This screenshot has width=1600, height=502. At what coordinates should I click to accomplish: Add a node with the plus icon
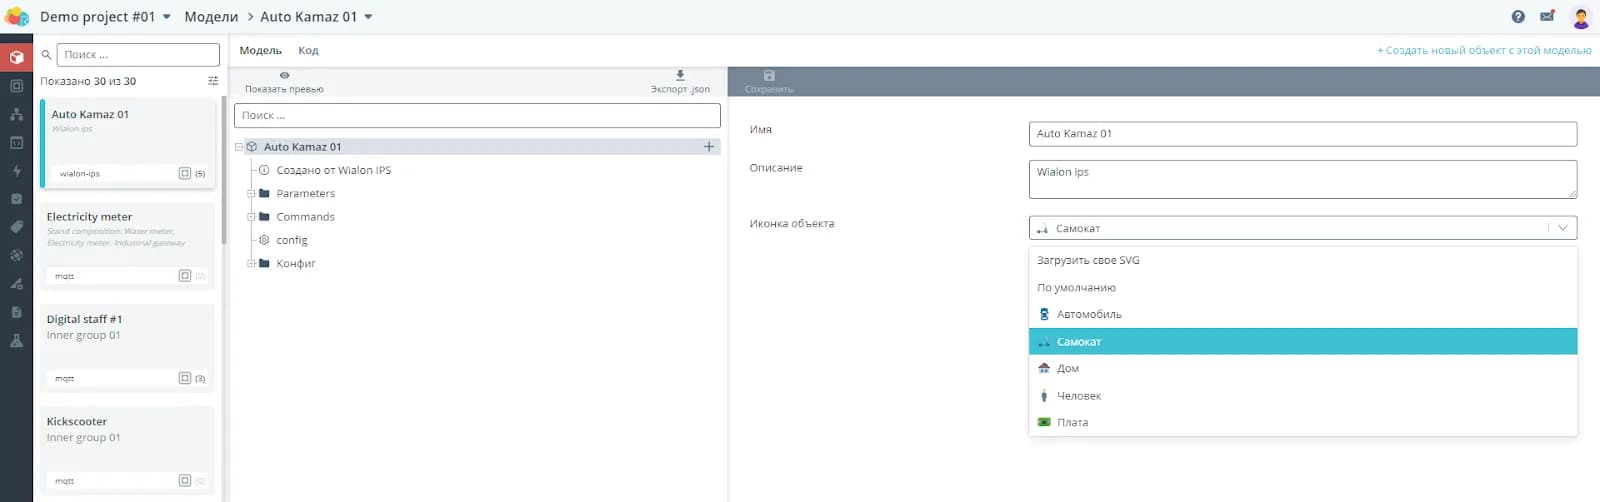(709, 147)
